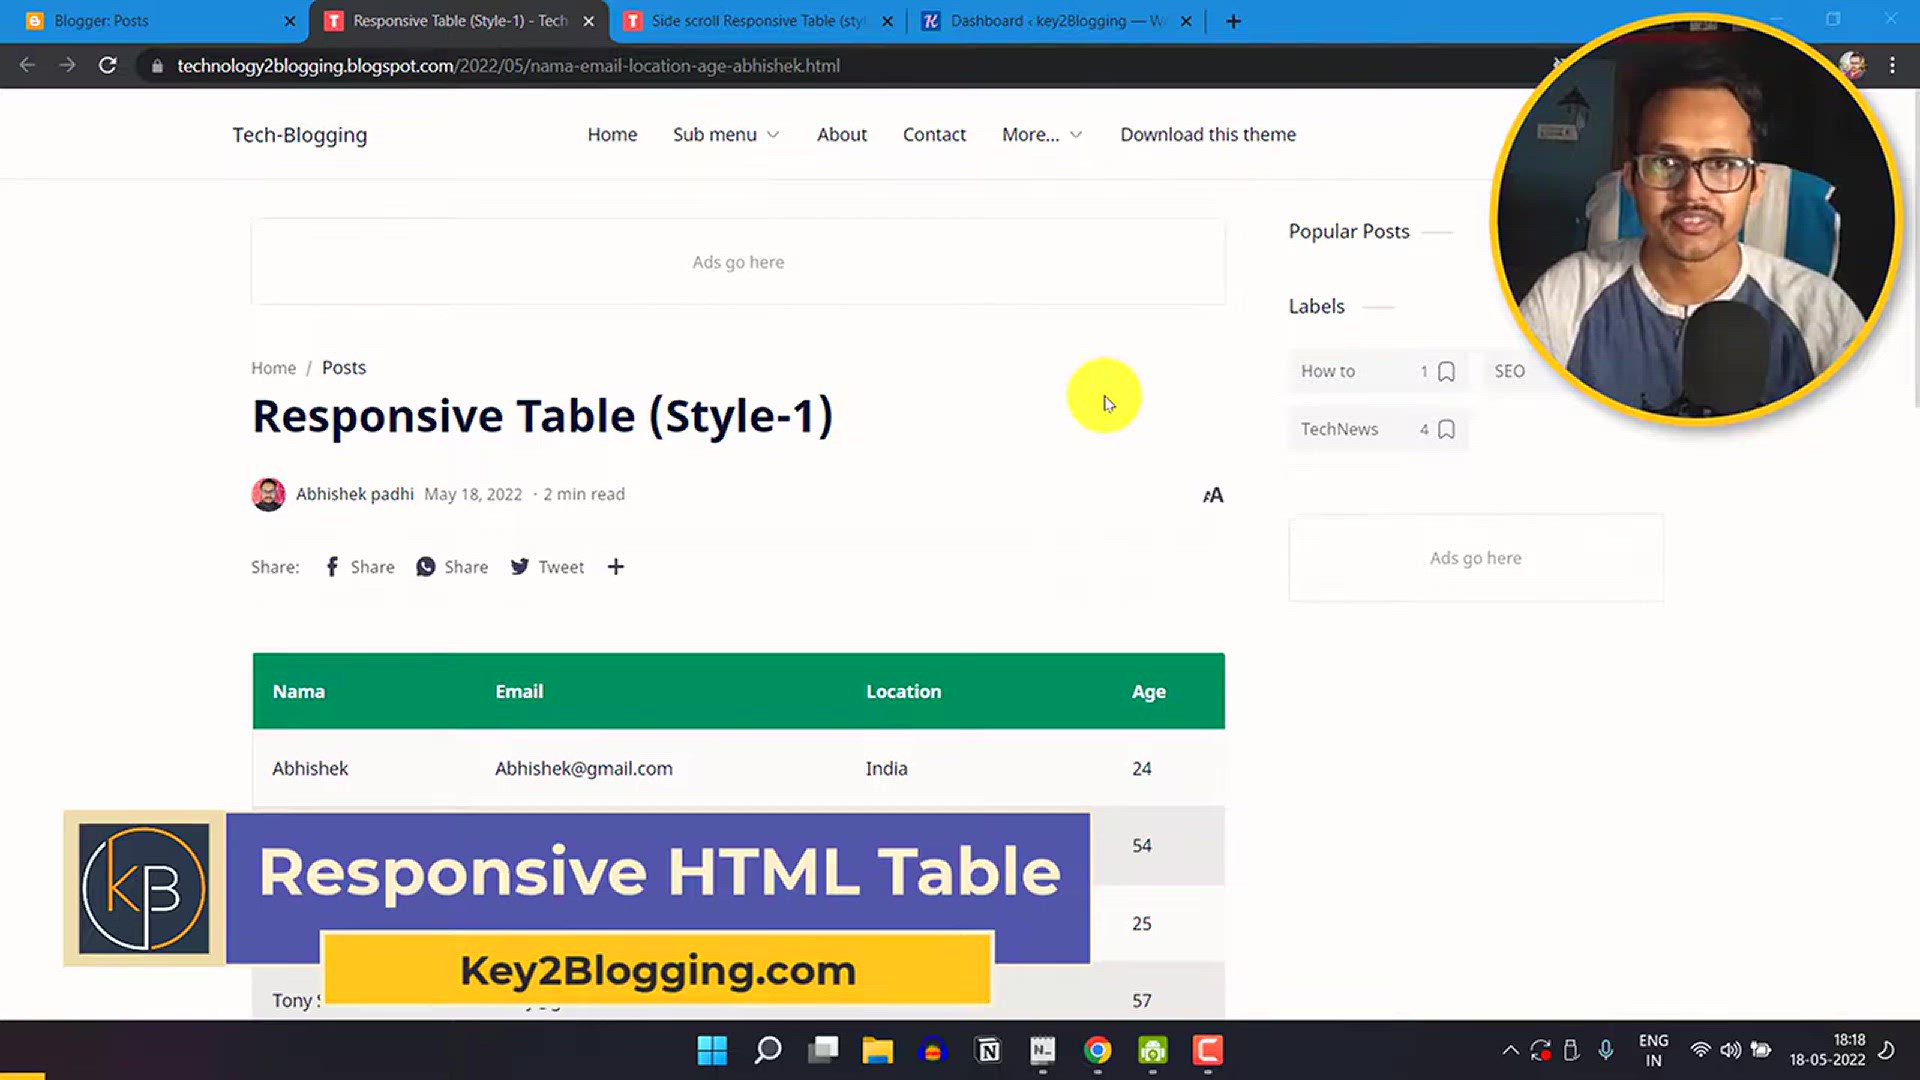Open the How to label

tap(1378, 371)
